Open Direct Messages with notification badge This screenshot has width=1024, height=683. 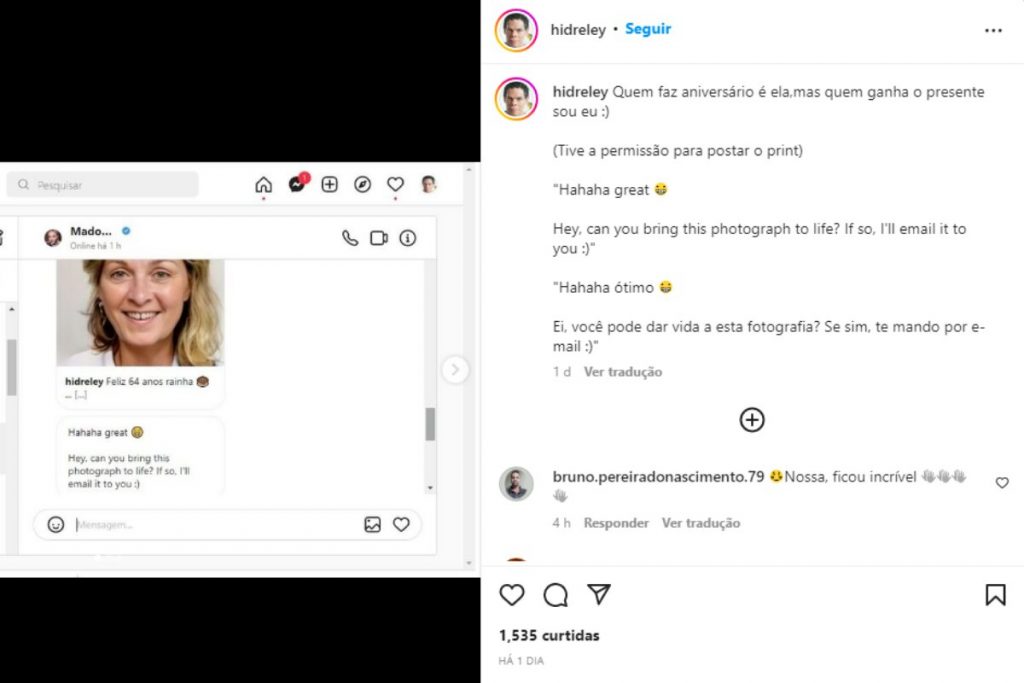click(298, 184)
